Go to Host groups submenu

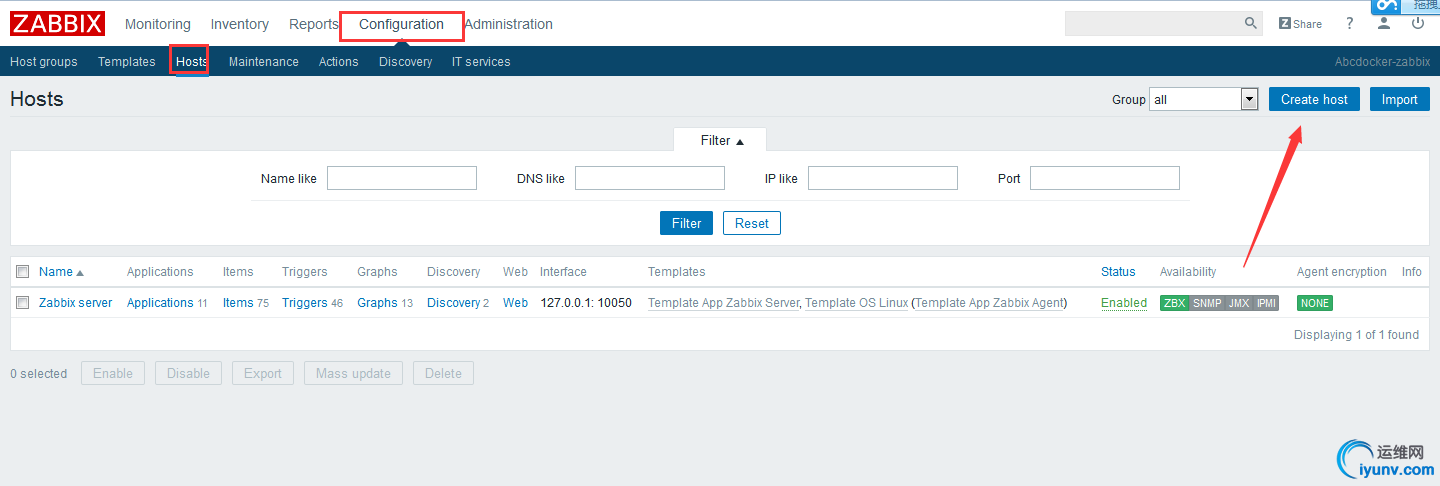click(44, 62)
